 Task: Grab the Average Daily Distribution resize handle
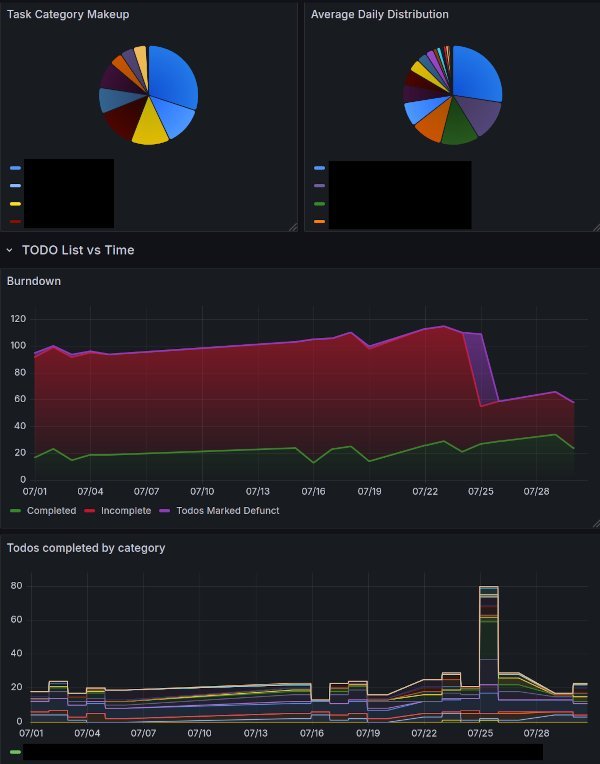593,227
